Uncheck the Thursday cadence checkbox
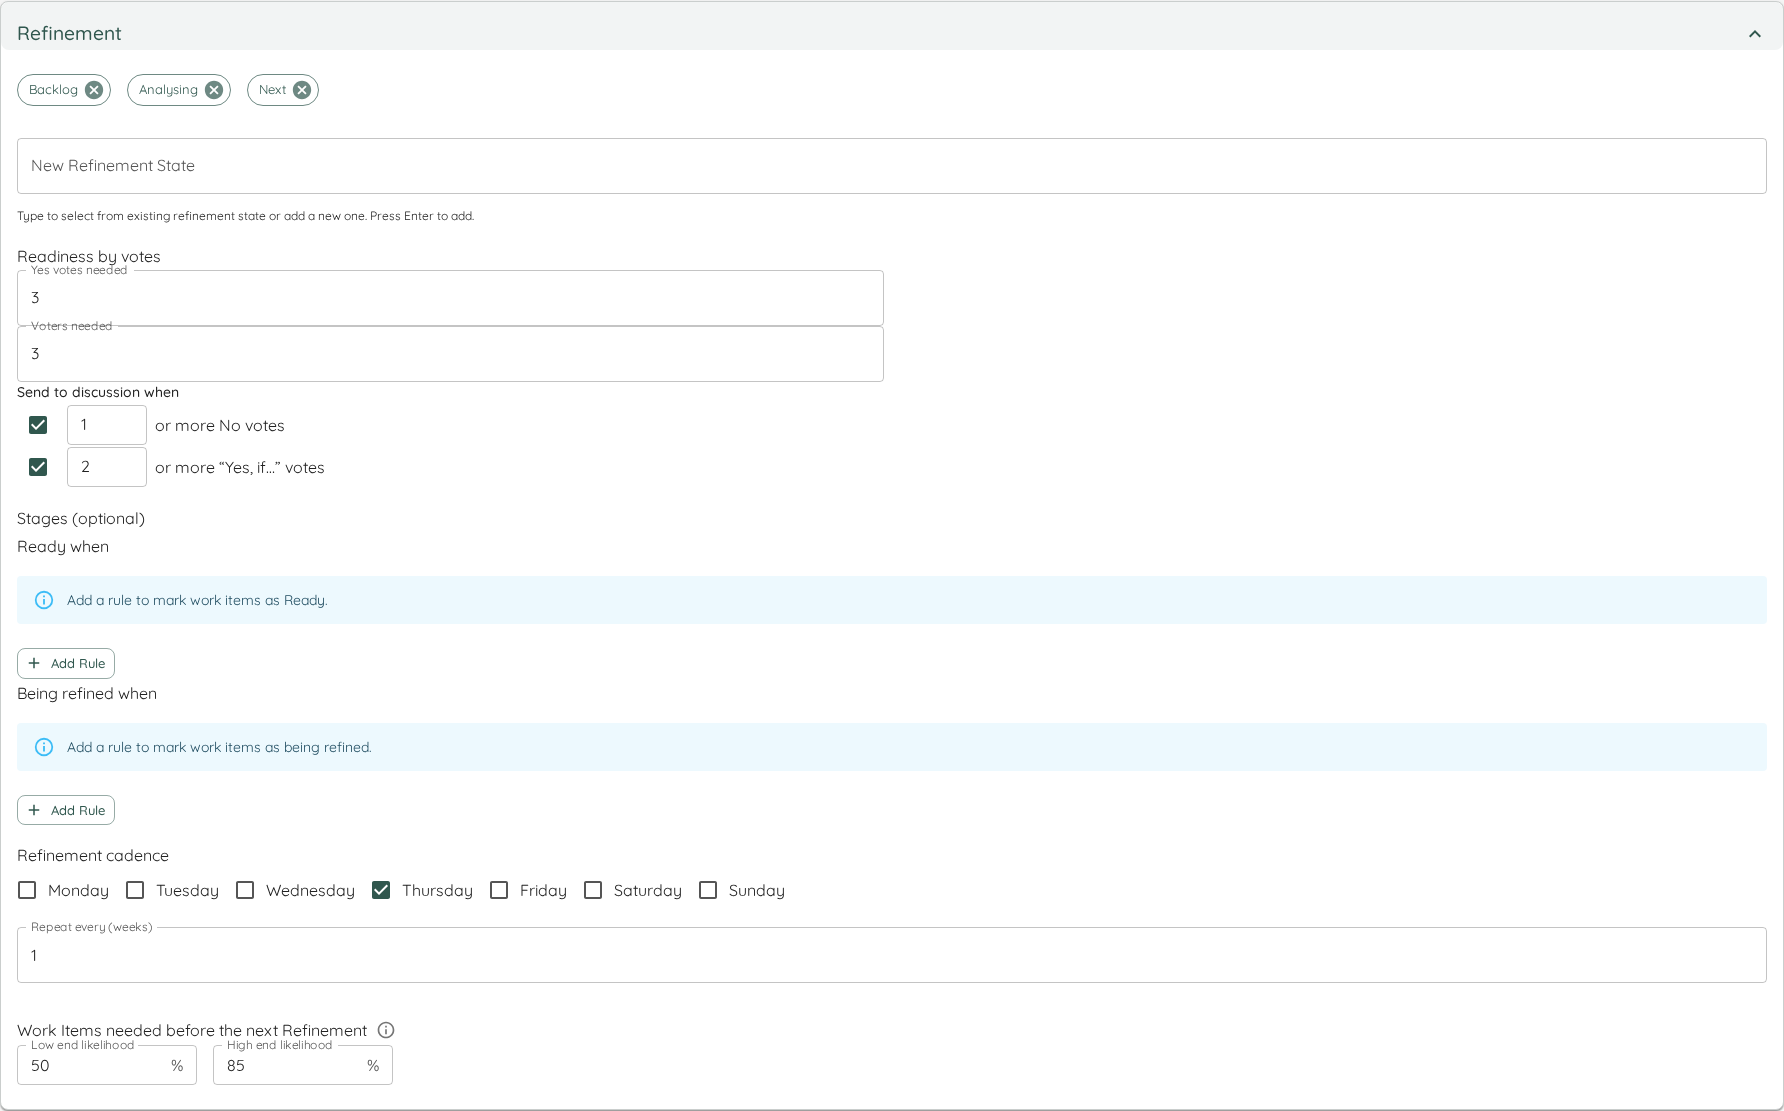This screenshot has height=1111, width=1784. [381, 890]
